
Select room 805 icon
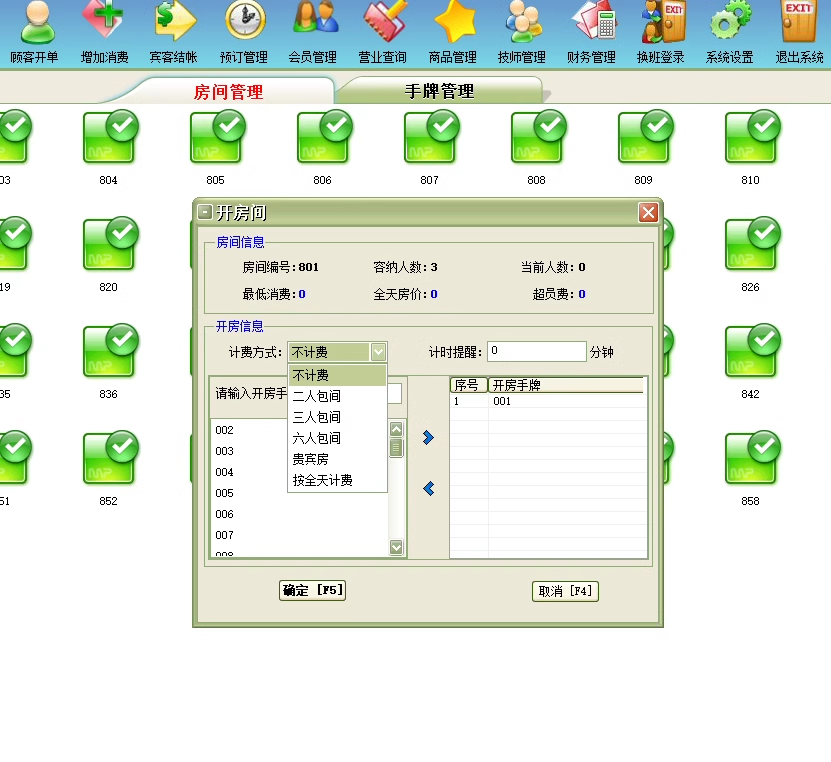point(217,137)
